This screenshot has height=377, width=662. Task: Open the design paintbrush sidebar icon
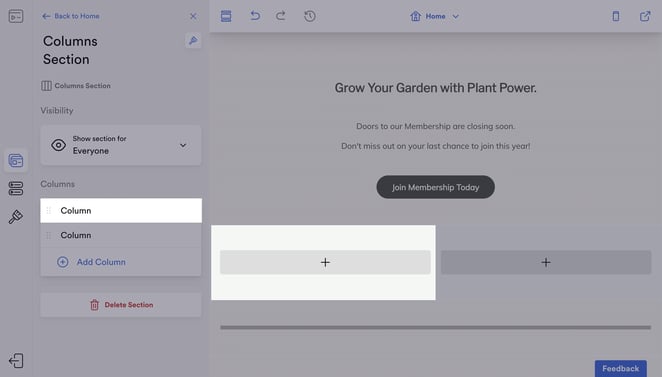16,217
